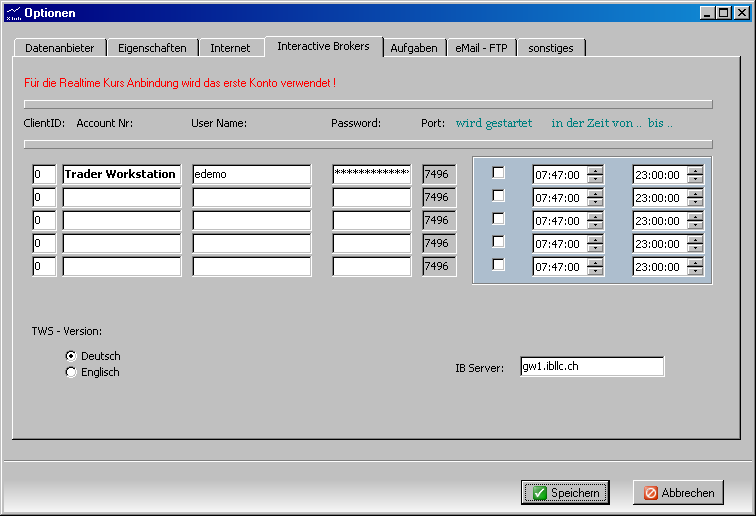Click the Abbrechen button
This screenshot has height=516, width=756.
point(678,492)
